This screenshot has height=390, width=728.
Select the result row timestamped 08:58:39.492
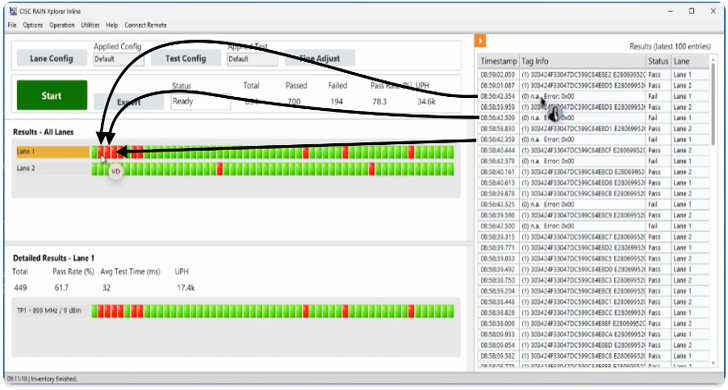pos(594,270)
